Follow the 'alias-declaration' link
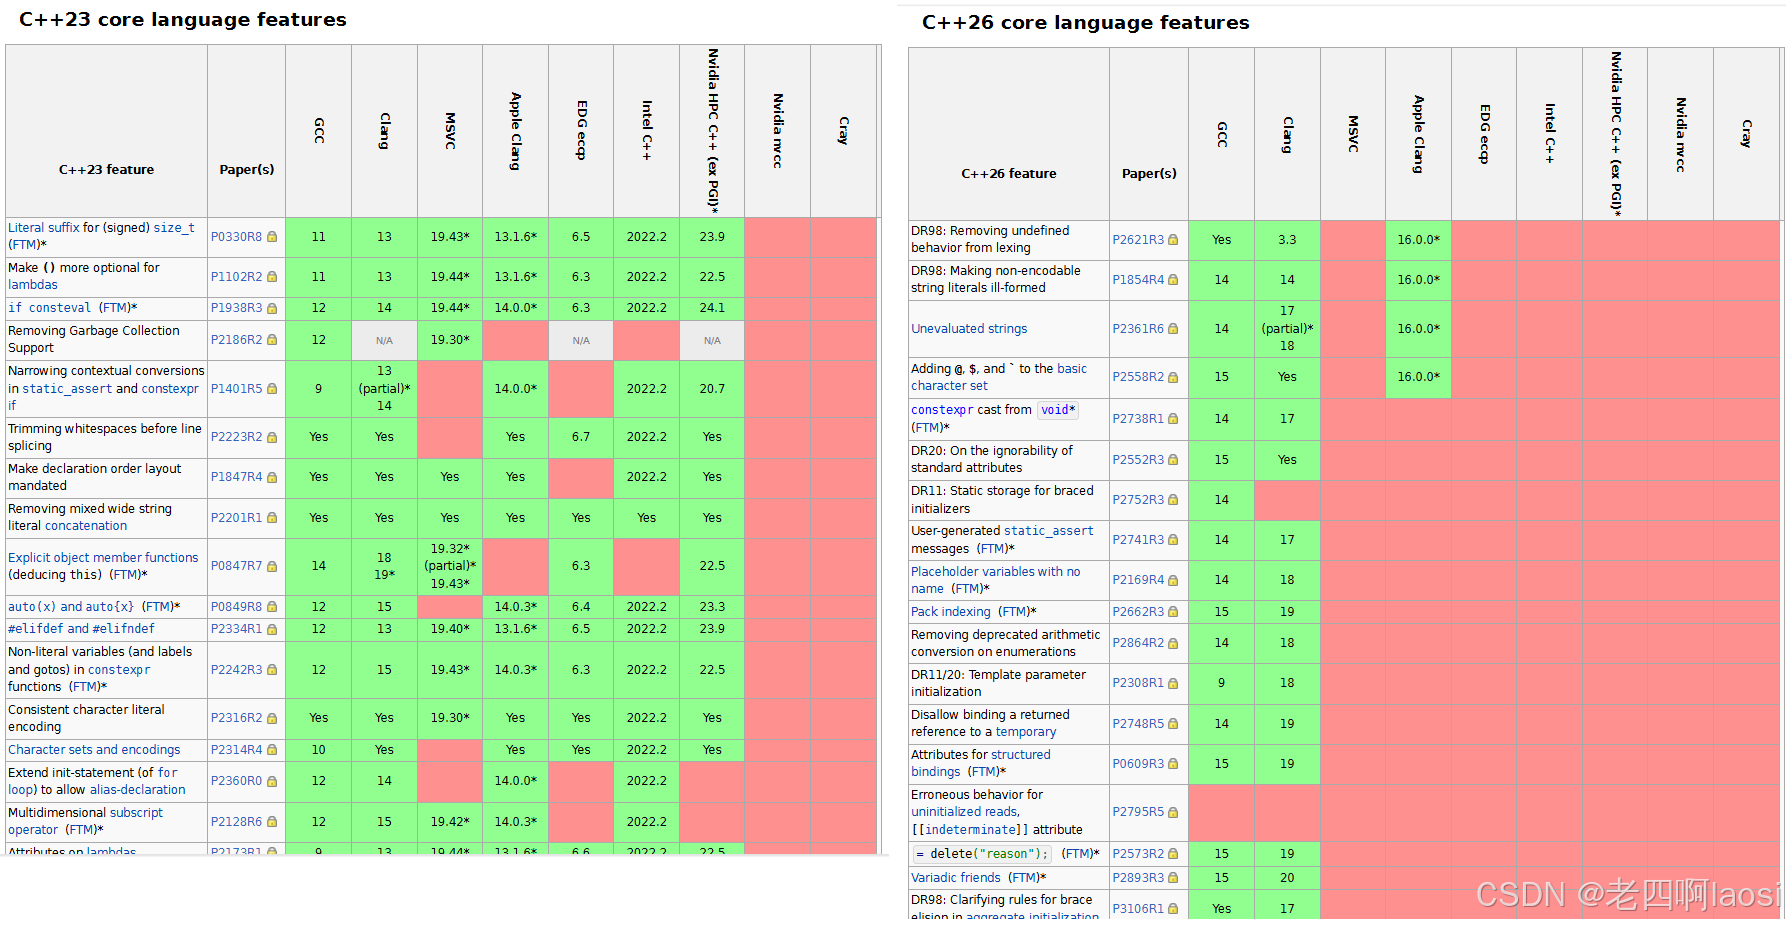 [x=137, y=790]
